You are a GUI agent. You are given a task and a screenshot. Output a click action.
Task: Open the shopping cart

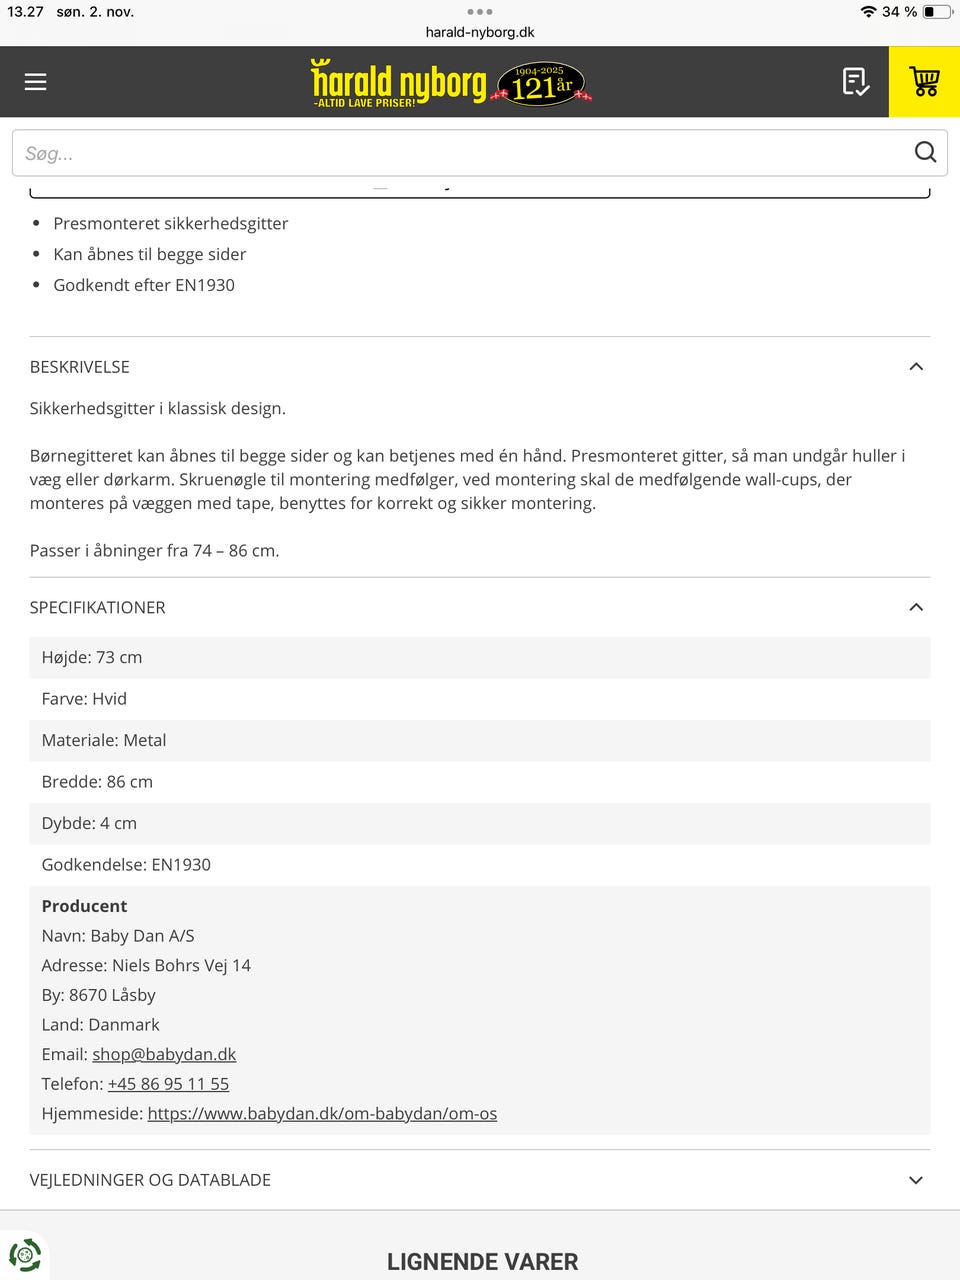point(924,82)
